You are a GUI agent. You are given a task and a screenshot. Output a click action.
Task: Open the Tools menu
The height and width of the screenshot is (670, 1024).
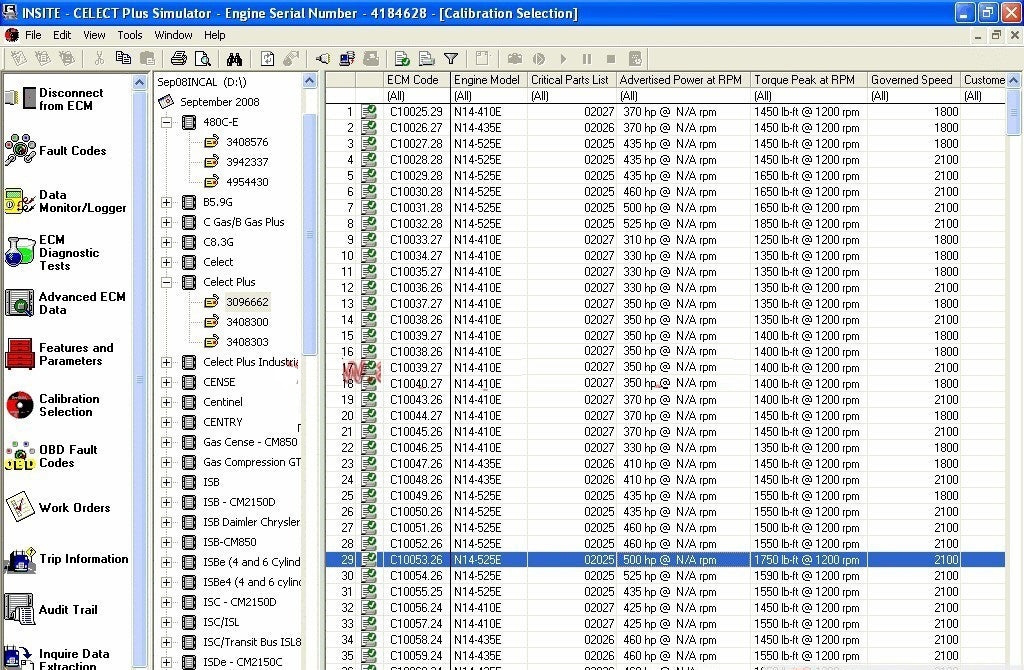pyautogui.click(x=130, y=35)
